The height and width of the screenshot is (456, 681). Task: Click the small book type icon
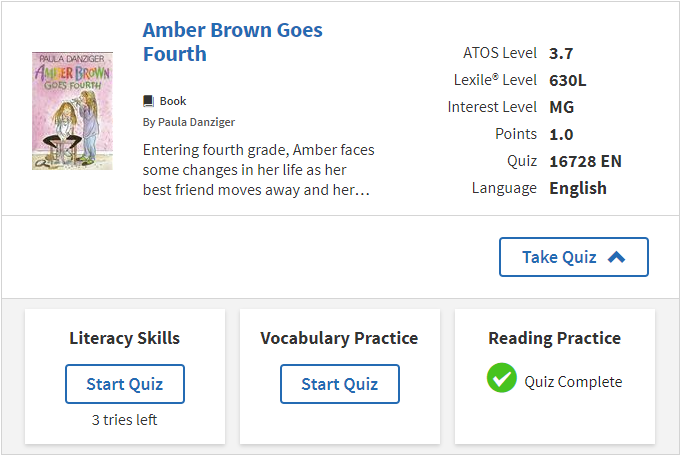pos(149,101)
